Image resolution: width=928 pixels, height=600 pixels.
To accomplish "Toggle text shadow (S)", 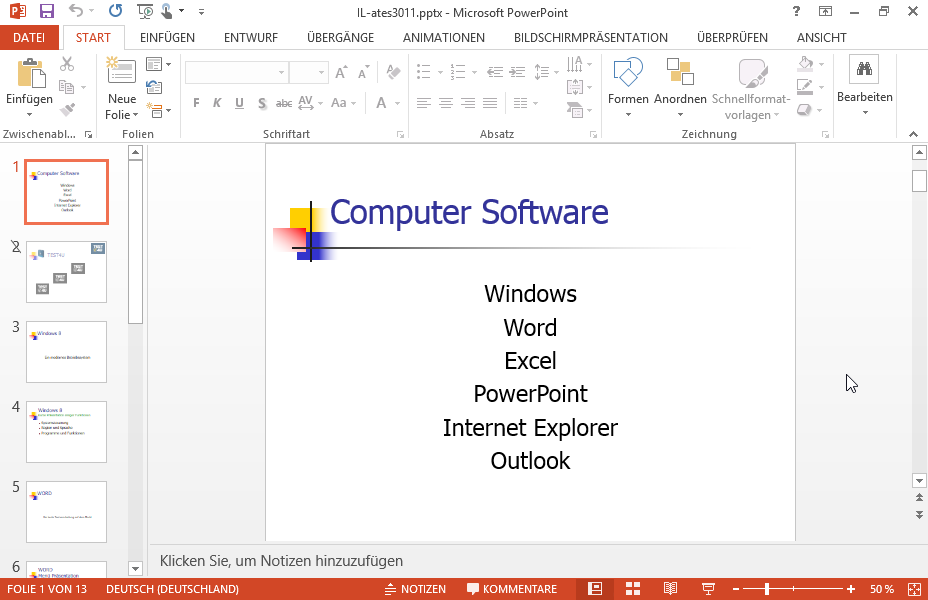I will 262,104.
